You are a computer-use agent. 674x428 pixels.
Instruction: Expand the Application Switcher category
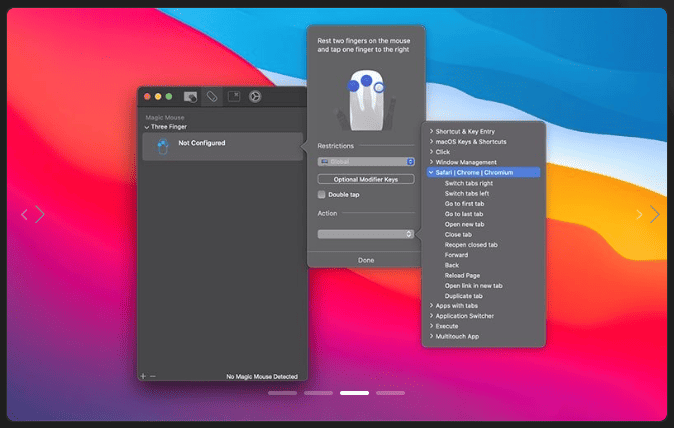[431, 316]
